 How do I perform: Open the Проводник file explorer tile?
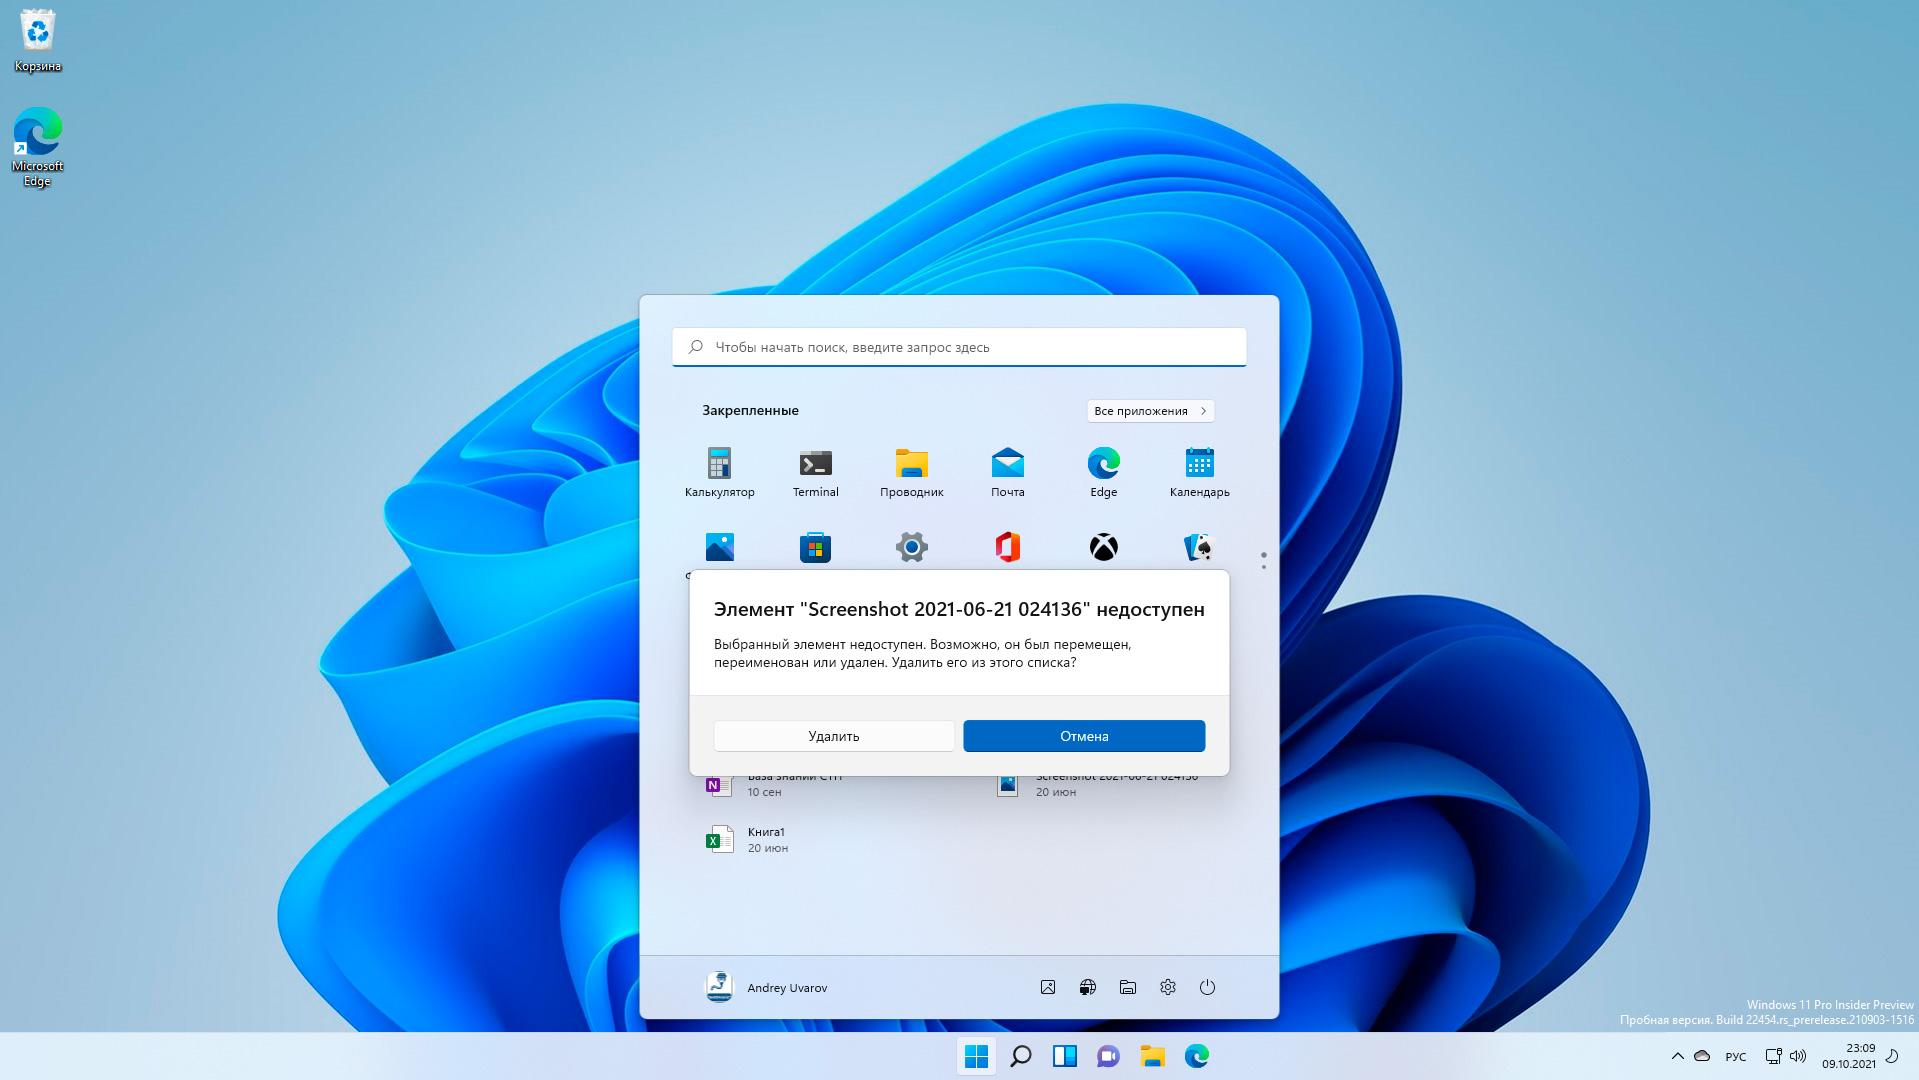[911, 471]
